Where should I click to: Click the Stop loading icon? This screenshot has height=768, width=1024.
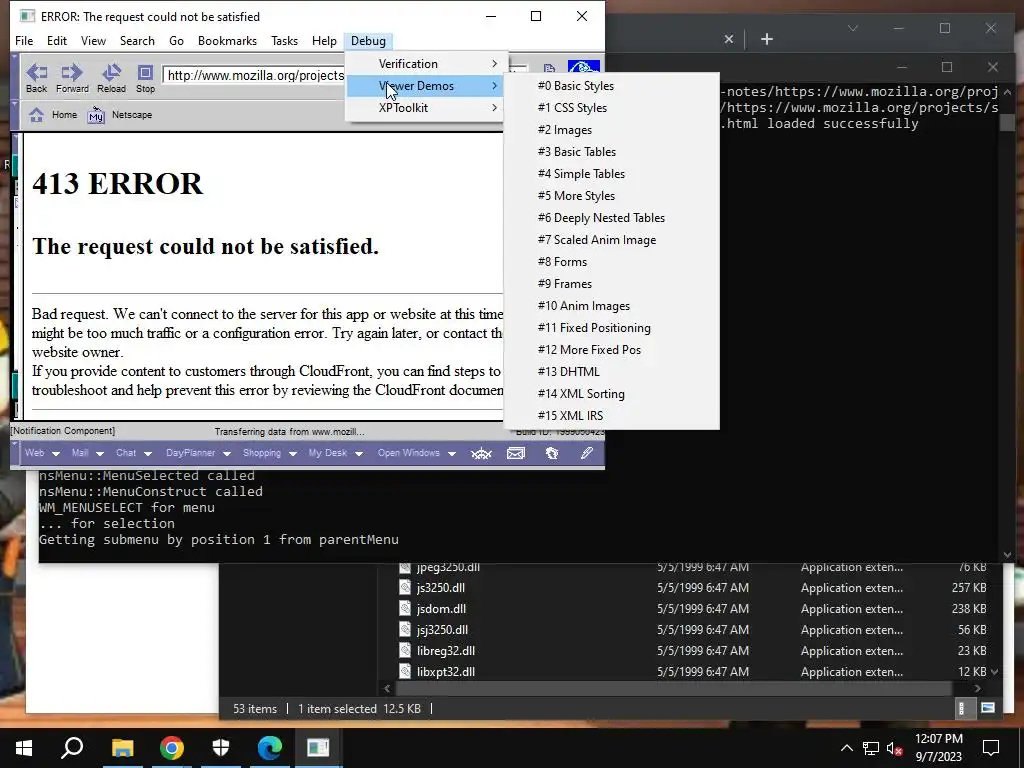145,72
